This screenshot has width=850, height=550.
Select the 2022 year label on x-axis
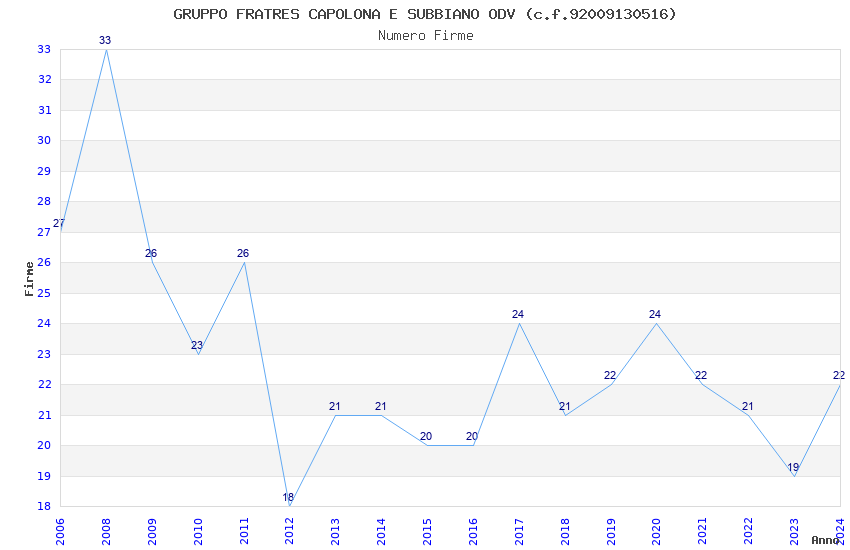click(x=748, y=531)
